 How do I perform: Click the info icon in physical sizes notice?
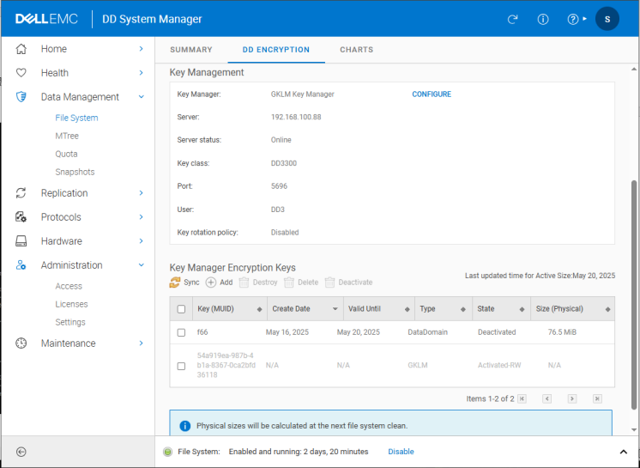[185, 426]
